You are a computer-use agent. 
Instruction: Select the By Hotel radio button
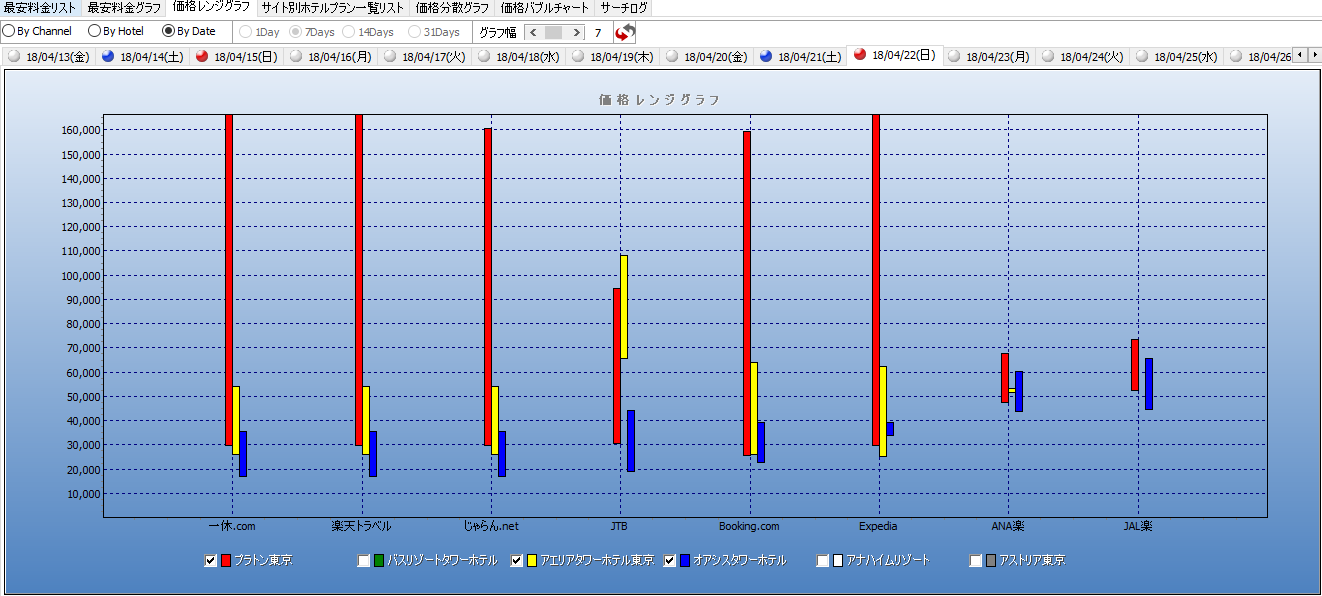pyautogui.click(x=94, y=31)
